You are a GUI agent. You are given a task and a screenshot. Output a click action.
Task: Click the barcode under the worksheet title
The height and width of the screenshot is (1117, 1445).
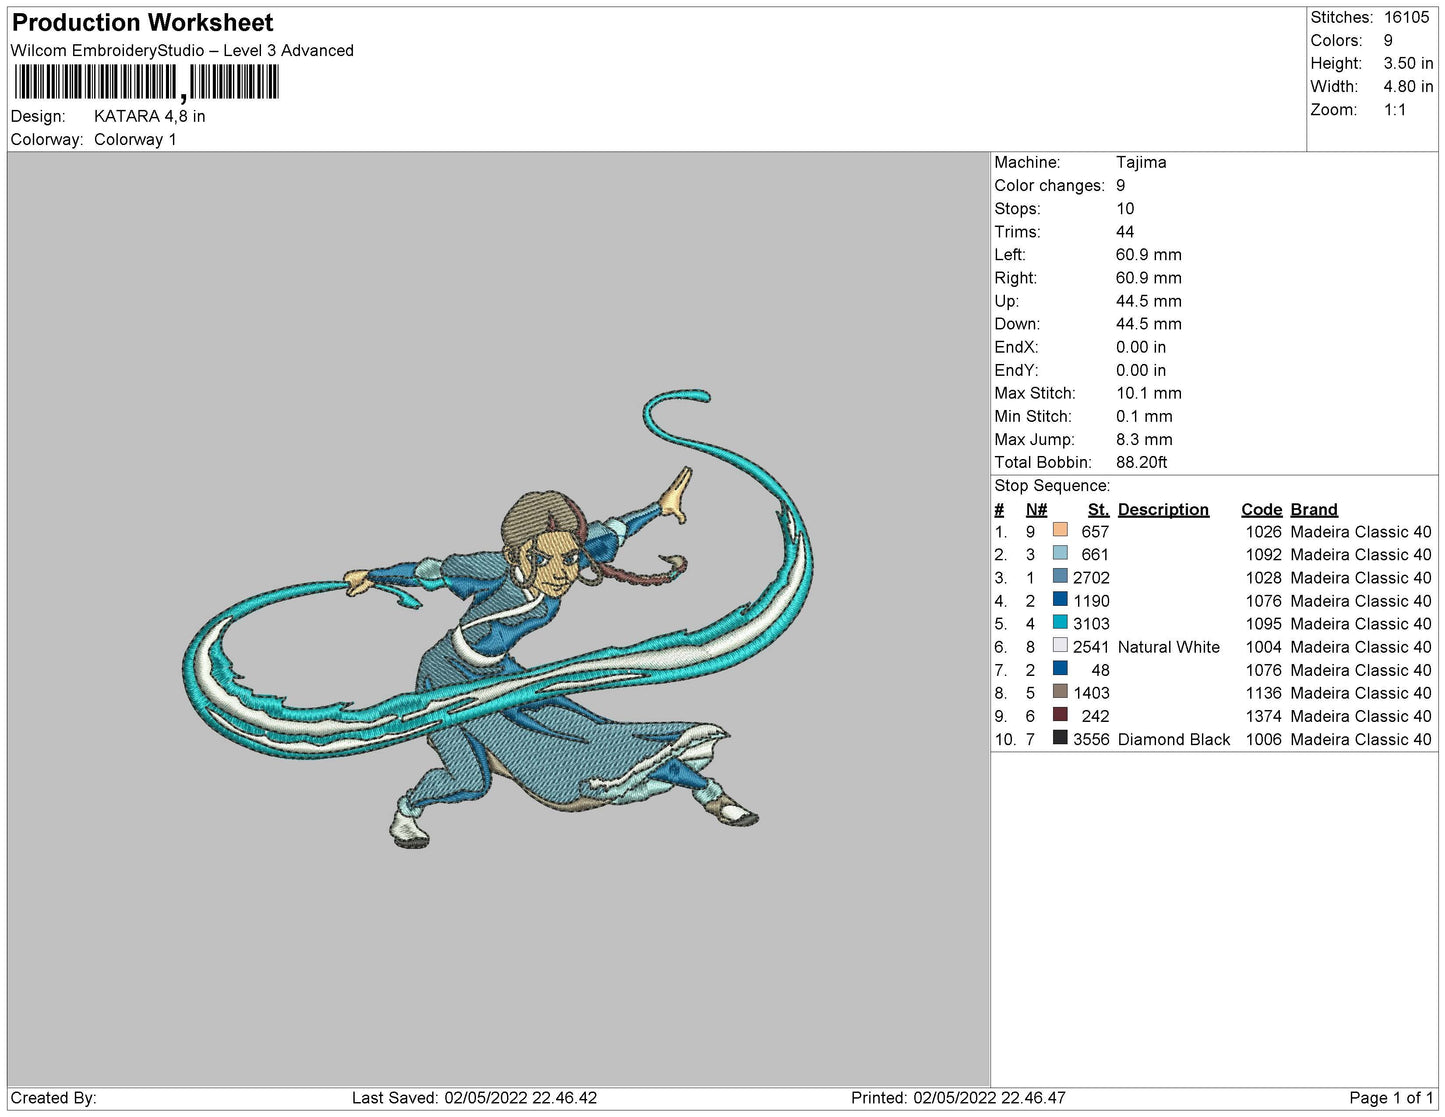[146, 83]
